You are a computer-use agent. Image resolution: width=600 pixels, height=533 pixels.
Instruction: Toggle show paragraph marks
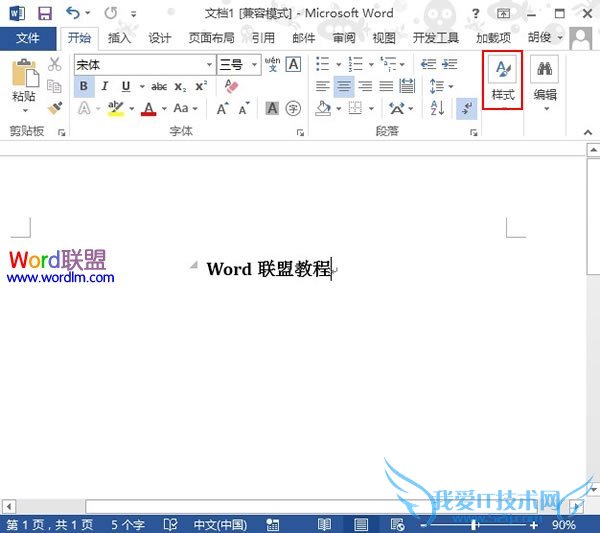[467, 108]
